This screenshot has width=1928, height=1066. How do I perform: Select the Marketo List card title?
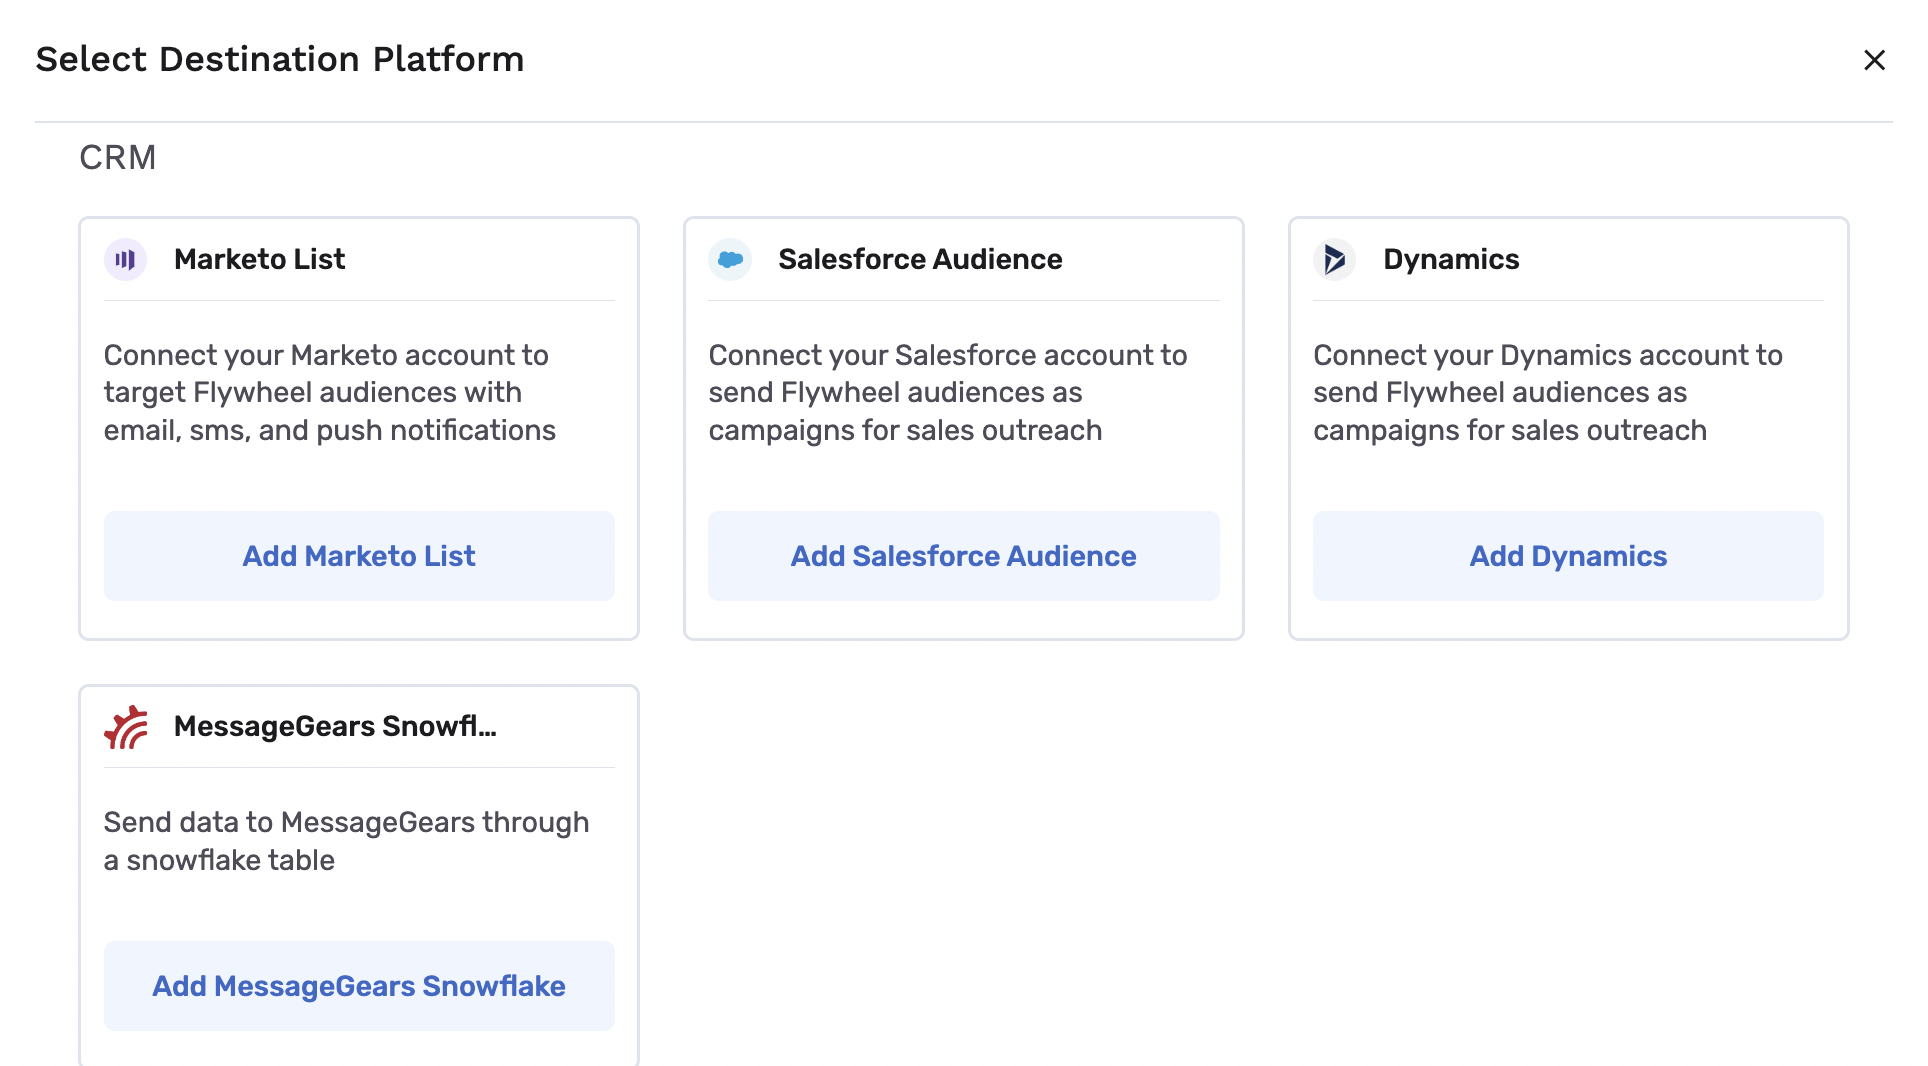(x=259, y=259)
